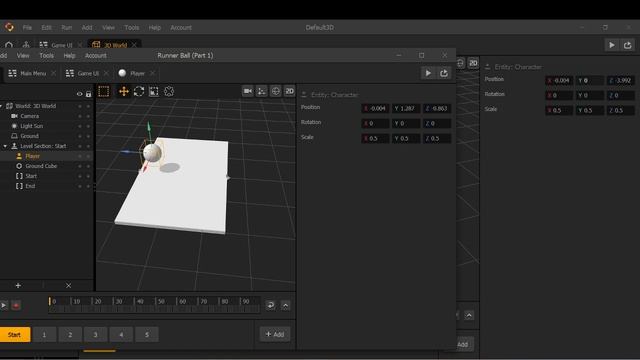Toggle 2D view in Runner Ball window
Screen dimensions: 640x360
(289, 91)
